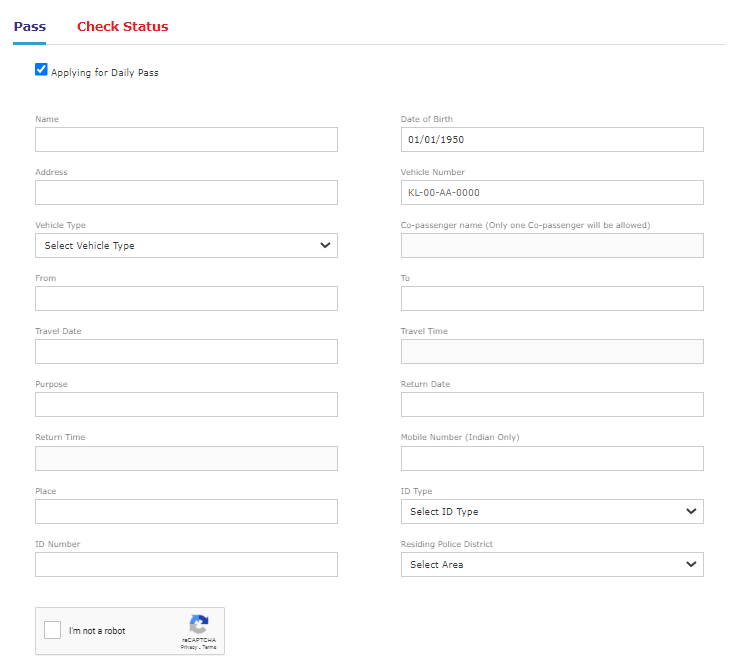Focus the Address text field
This screenshot has width=740, height=661.
click(x=186, y=193)
